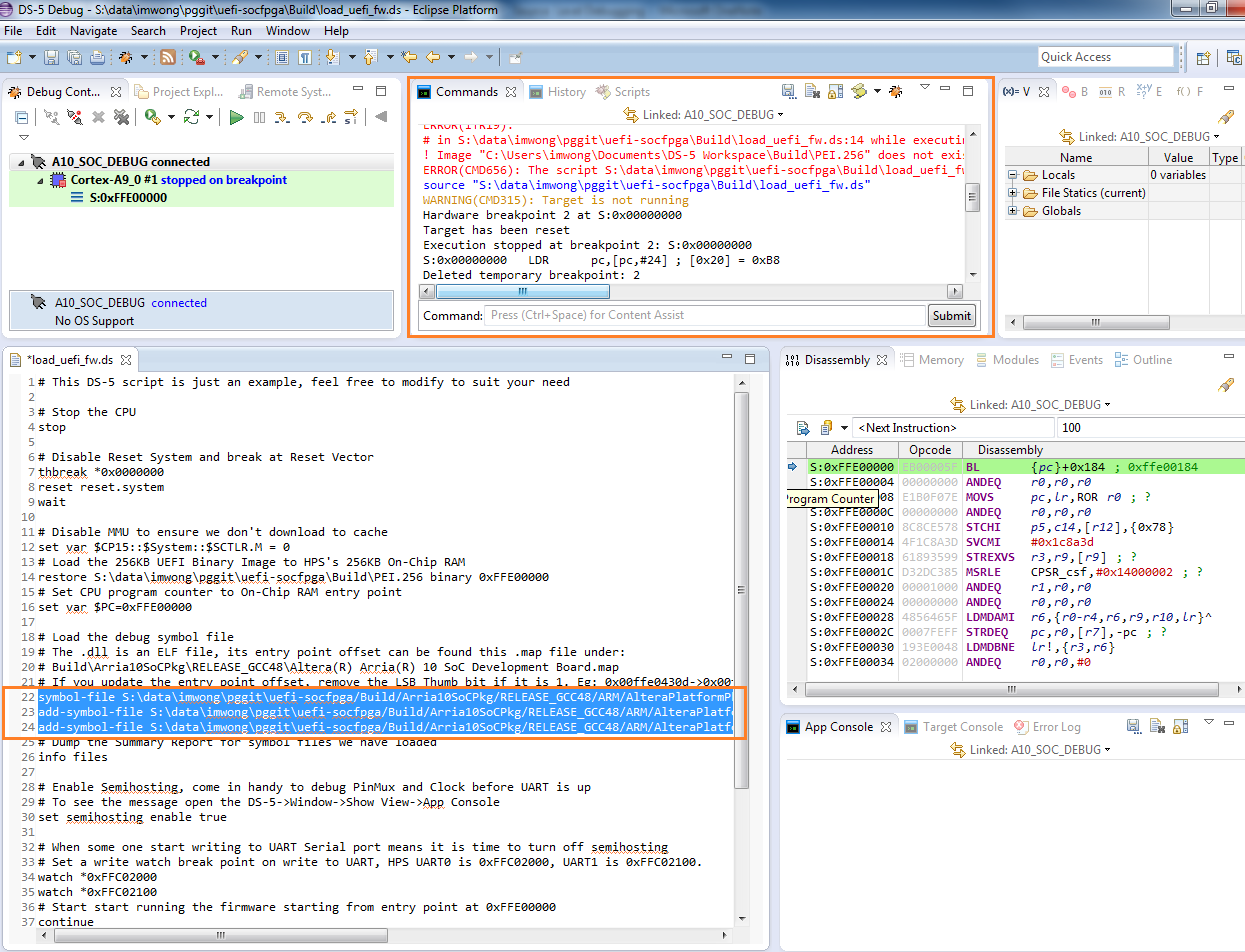This screenshot has width=1245, height=952.
Task: Click the Connect to target icon
Action: click(x=52, y=117)
